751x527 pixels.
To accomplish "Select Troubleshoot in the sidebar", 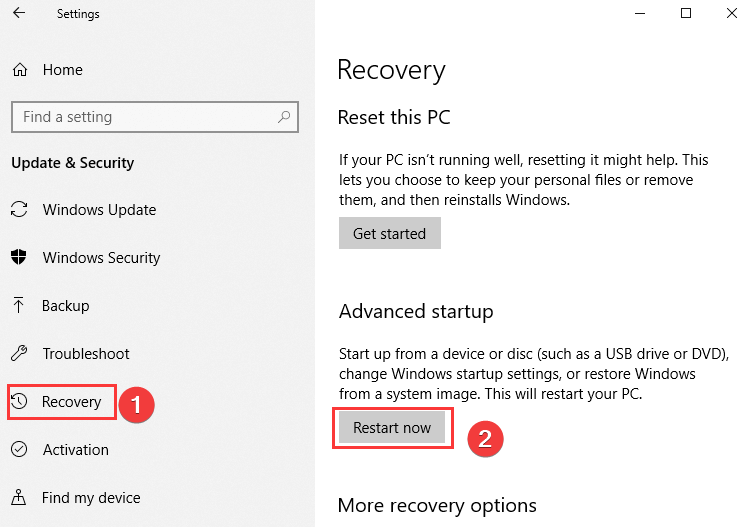I will (x=86, y=354).
